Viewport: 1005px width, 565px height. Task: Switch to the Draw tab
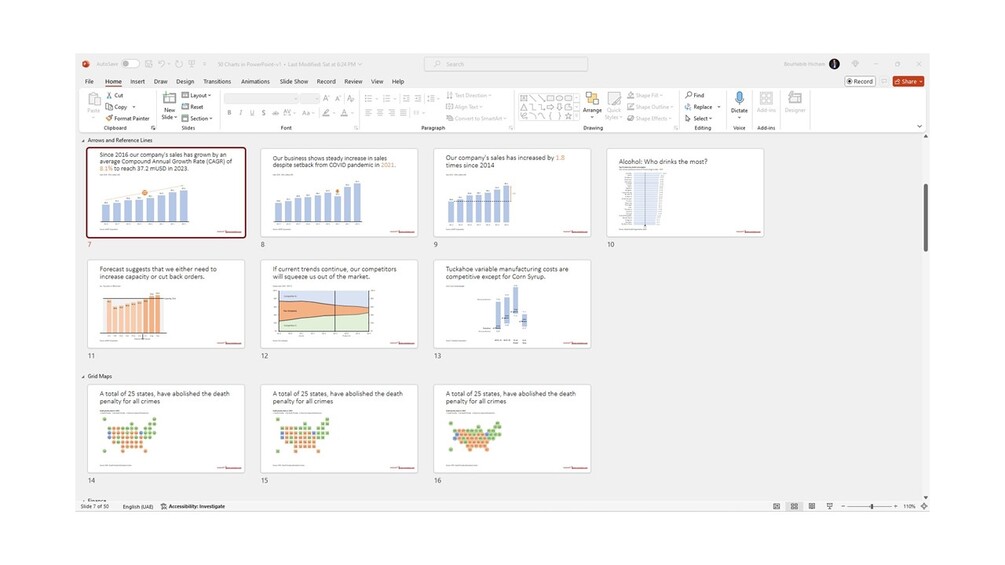pos(160,81)
